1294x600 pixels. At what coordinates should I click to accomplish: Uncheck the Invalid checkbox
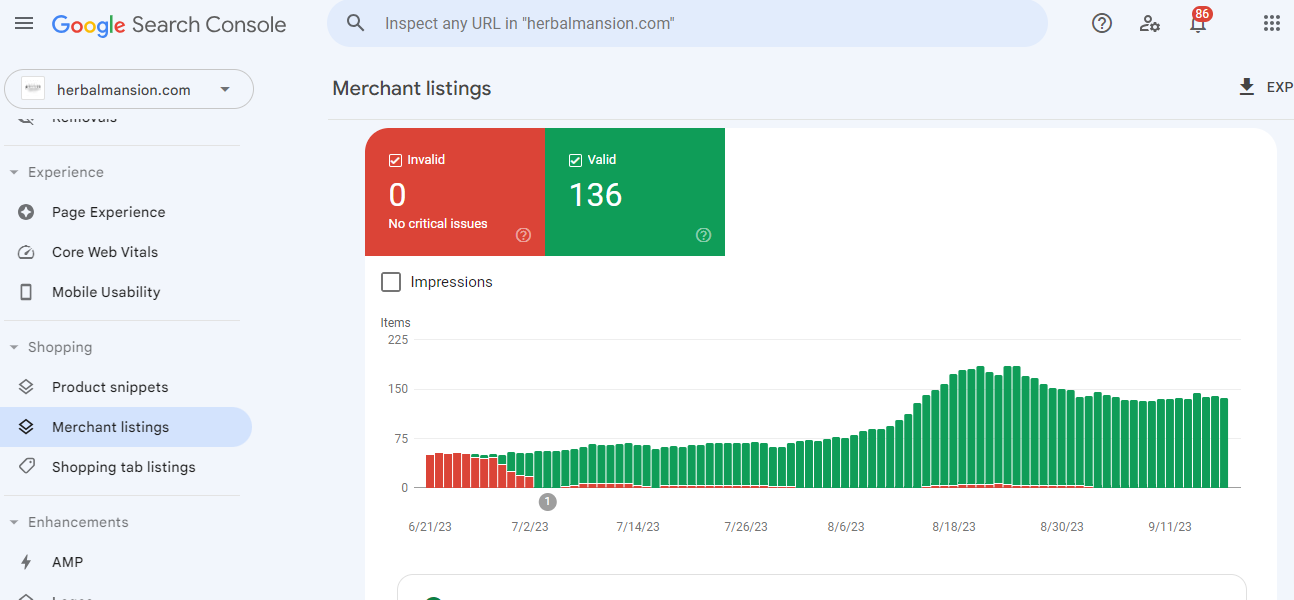pyautogui.click(x=395, y=160)
